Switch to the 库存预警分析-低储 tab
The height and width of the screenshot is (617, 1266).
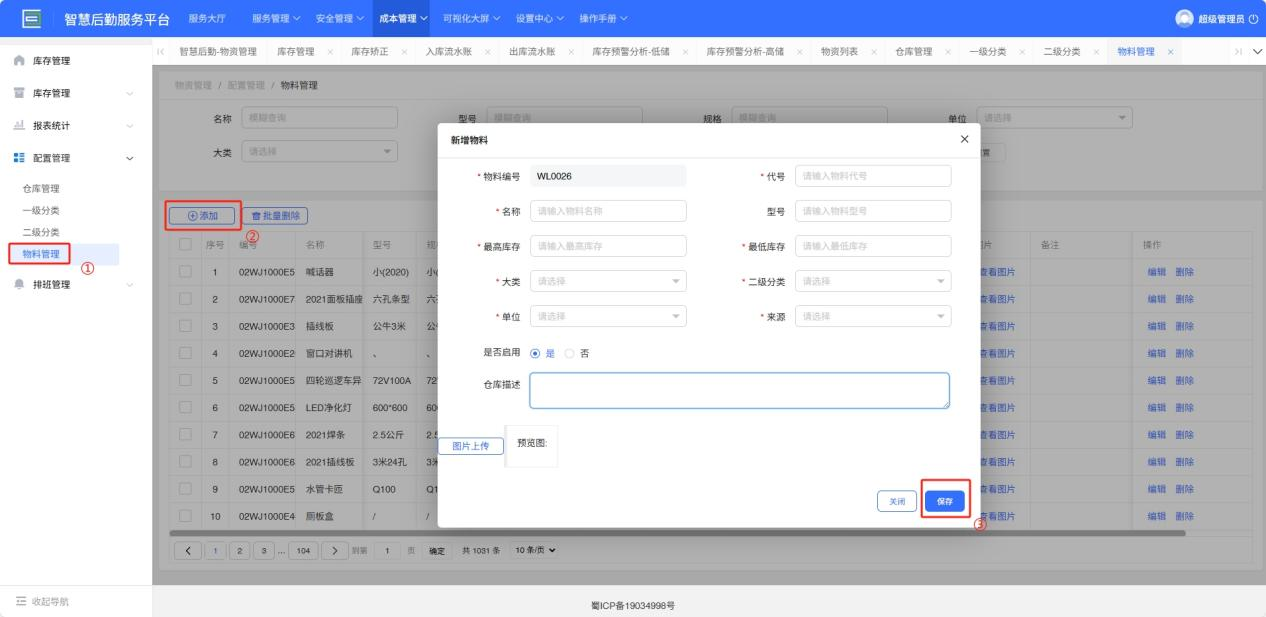pos(633,51)
